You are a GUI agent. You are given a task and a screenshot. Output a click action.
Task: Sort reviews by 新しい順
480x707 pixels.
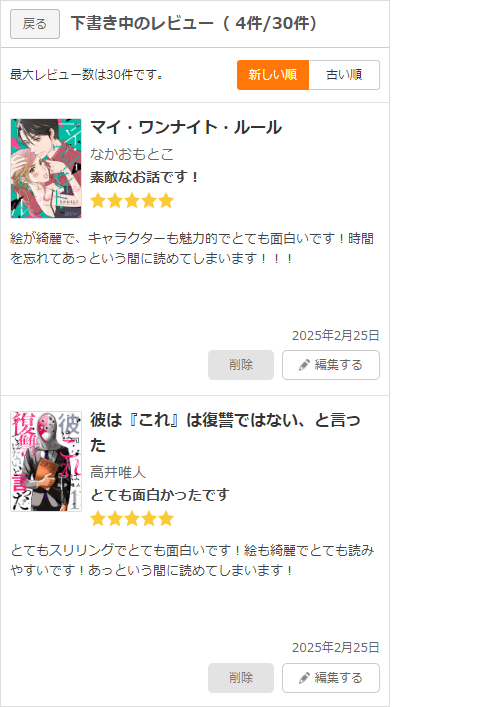click(x=273, y=75)
